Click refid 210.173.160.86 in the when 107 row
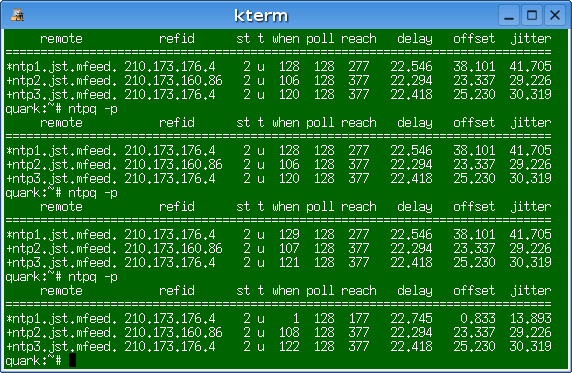 [x=173, y=249]
